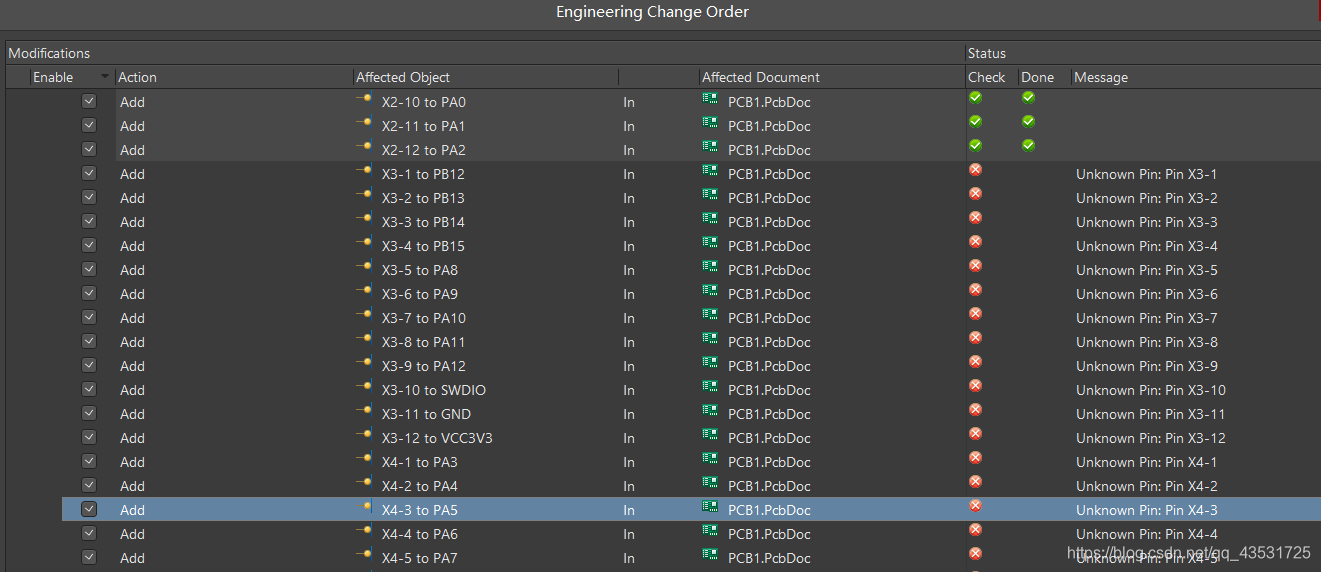This screenshot has height=572, width=1321.
Task: Click the PCB document icon in the X3-6 to PA9 row
Action: 710,290
